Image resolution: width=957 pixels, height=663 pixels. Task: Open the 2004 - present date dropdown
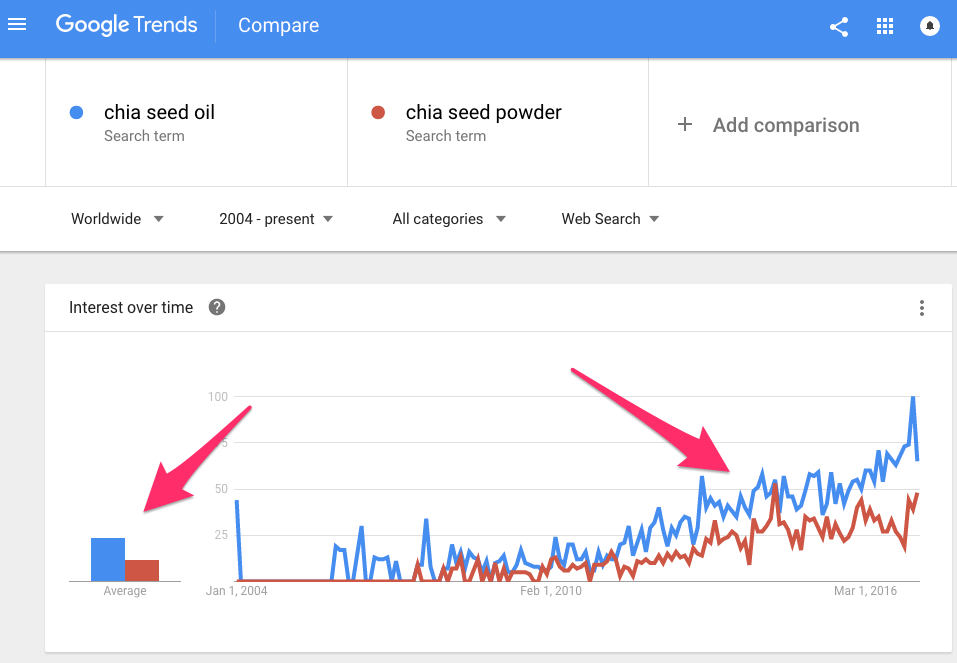[x=276, y=219]
